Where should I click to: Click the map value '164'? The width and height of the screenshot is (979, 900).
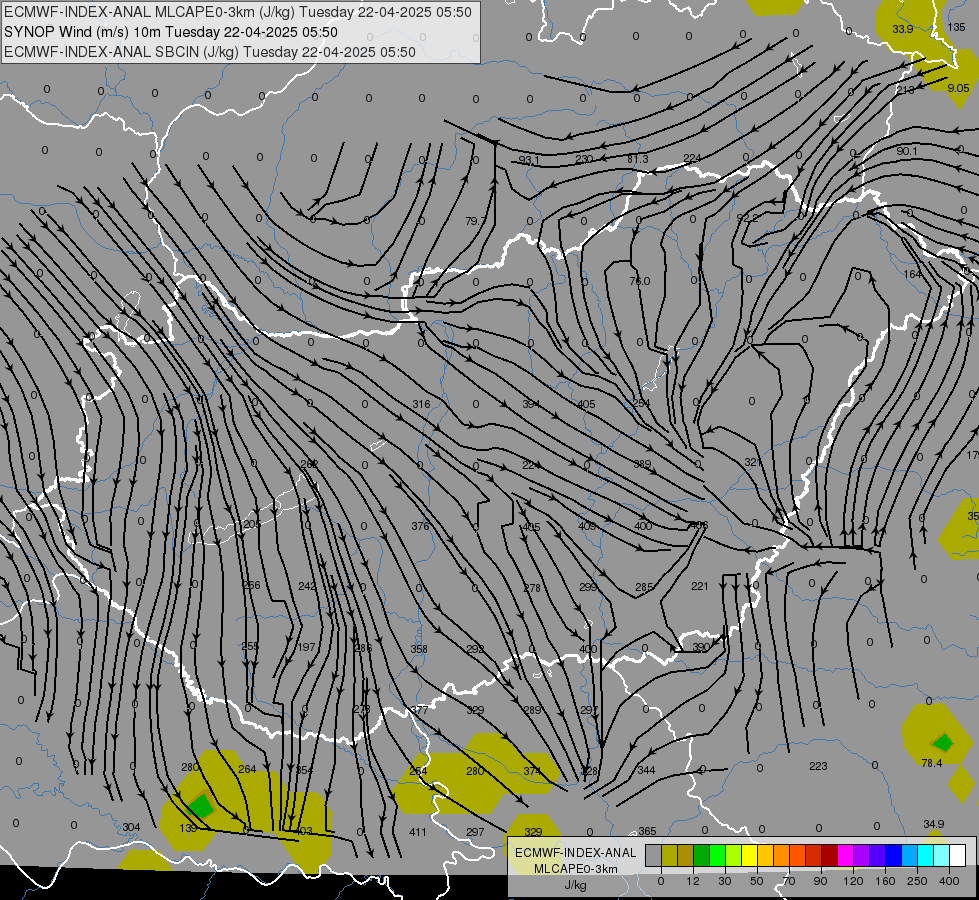click(x=912, y=274)
